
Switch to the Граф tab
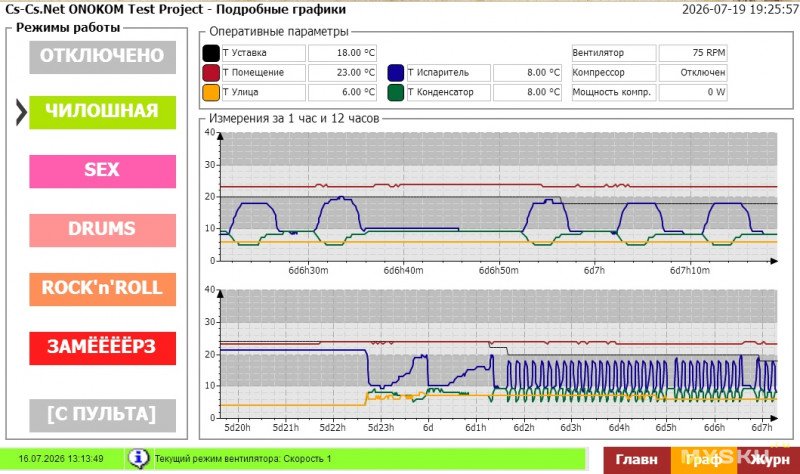click(x=704, y=460)
